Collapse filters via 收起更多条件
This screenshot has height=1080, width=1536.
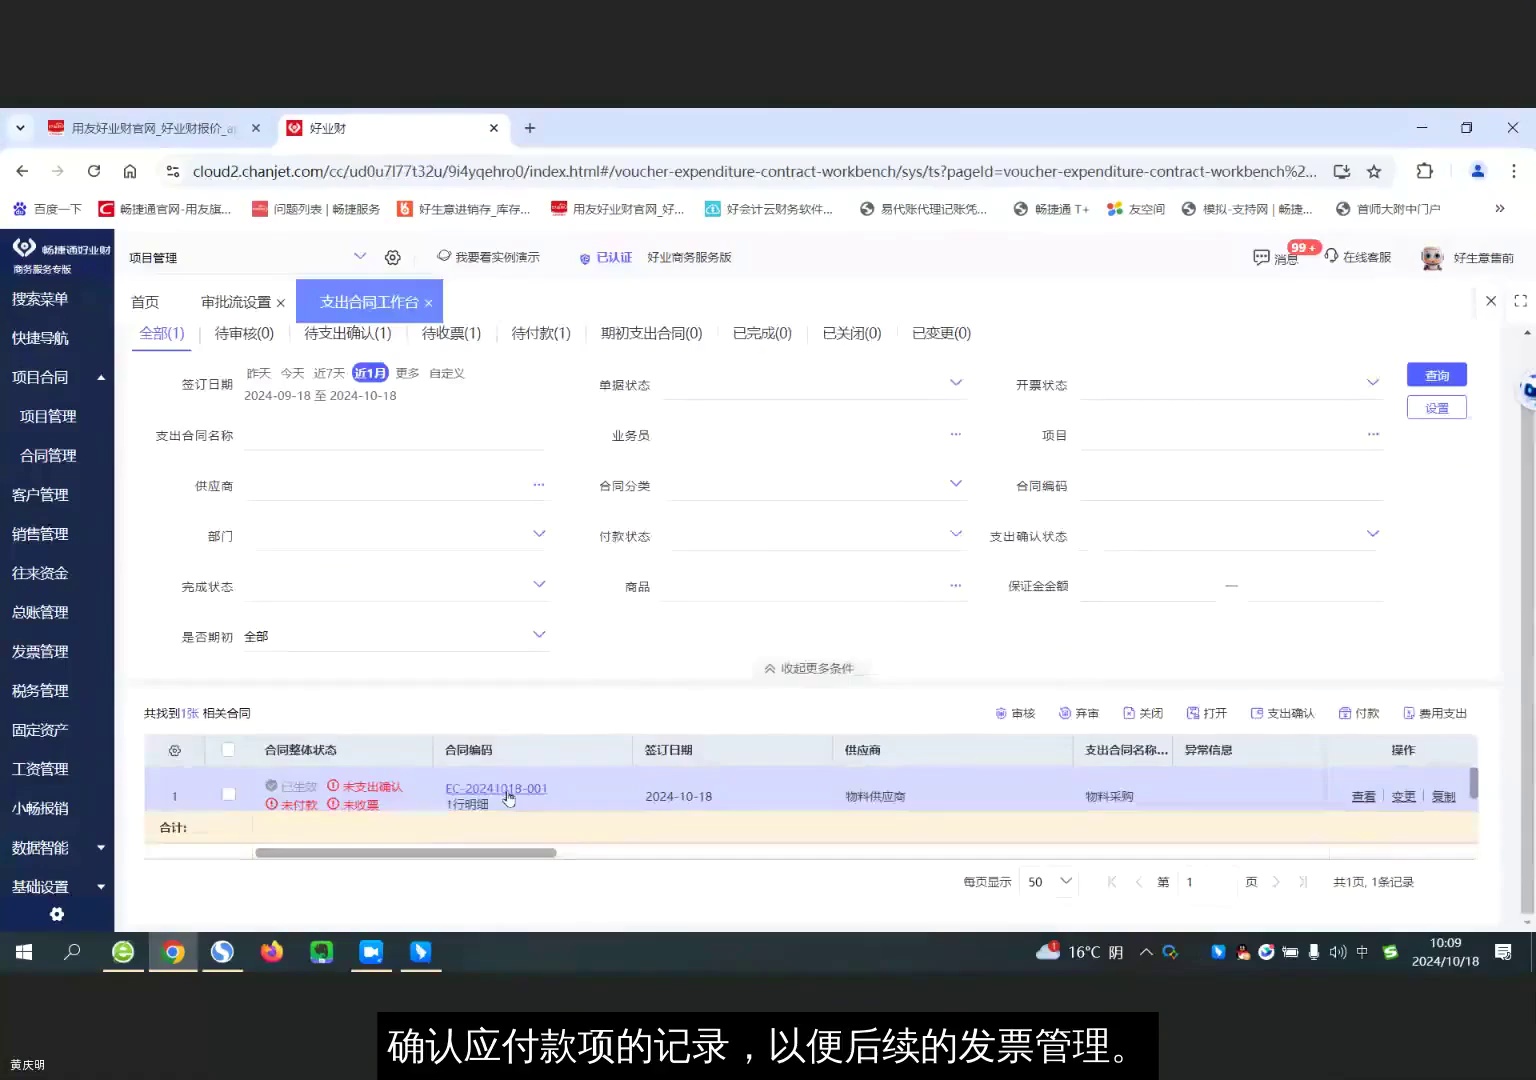(808, 668)
